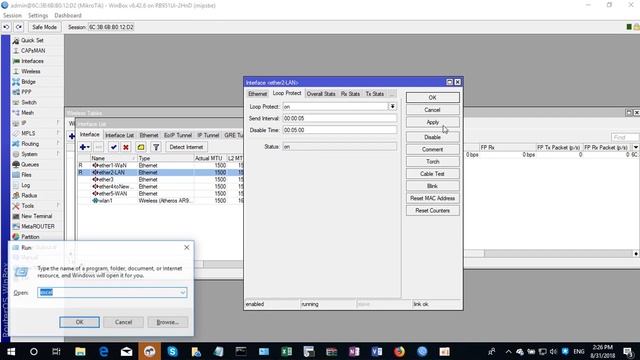Open Partition menu item
This screenshot has width=640, height=360.
point(30,237)
